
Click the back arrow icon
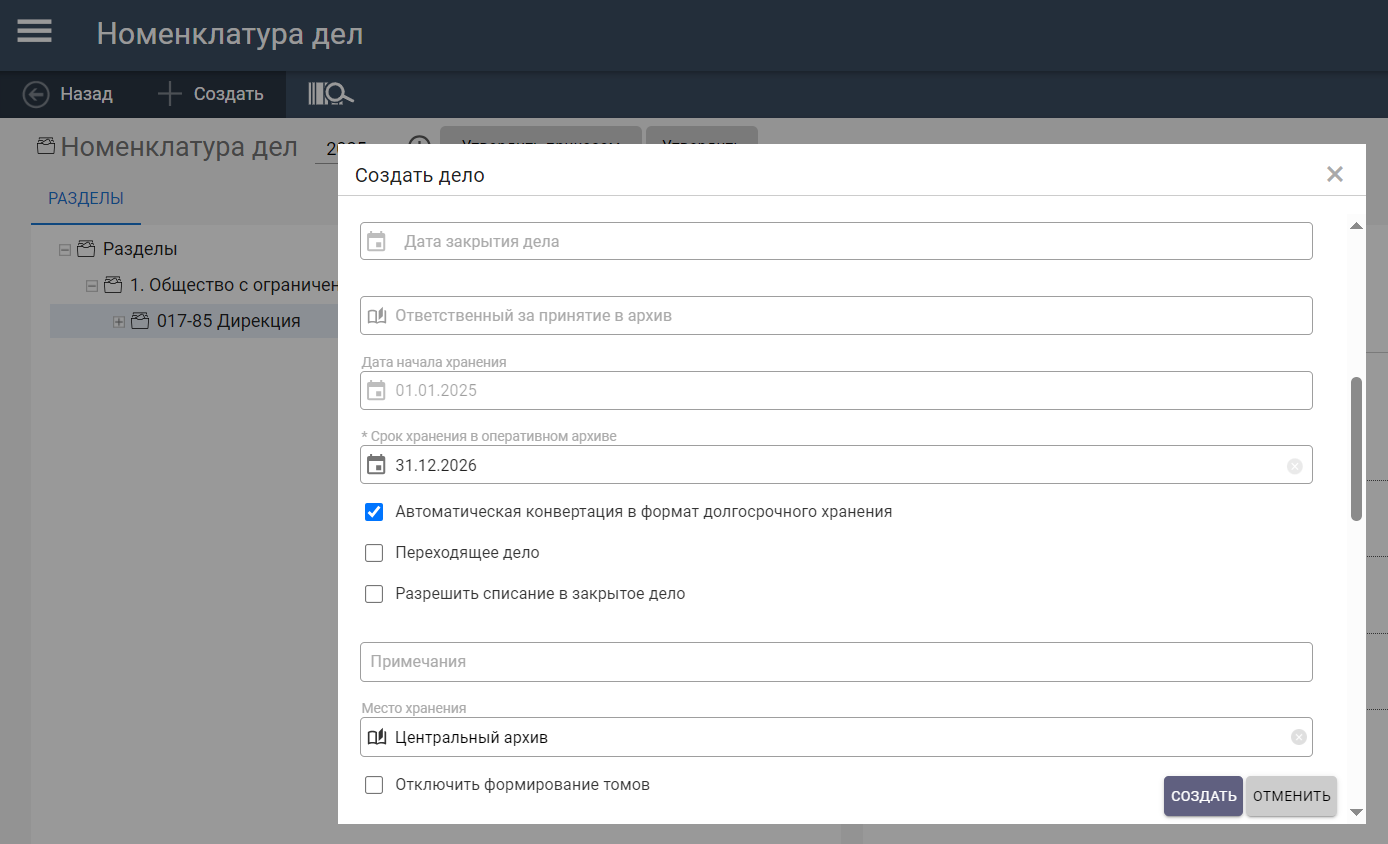point(36,94)
